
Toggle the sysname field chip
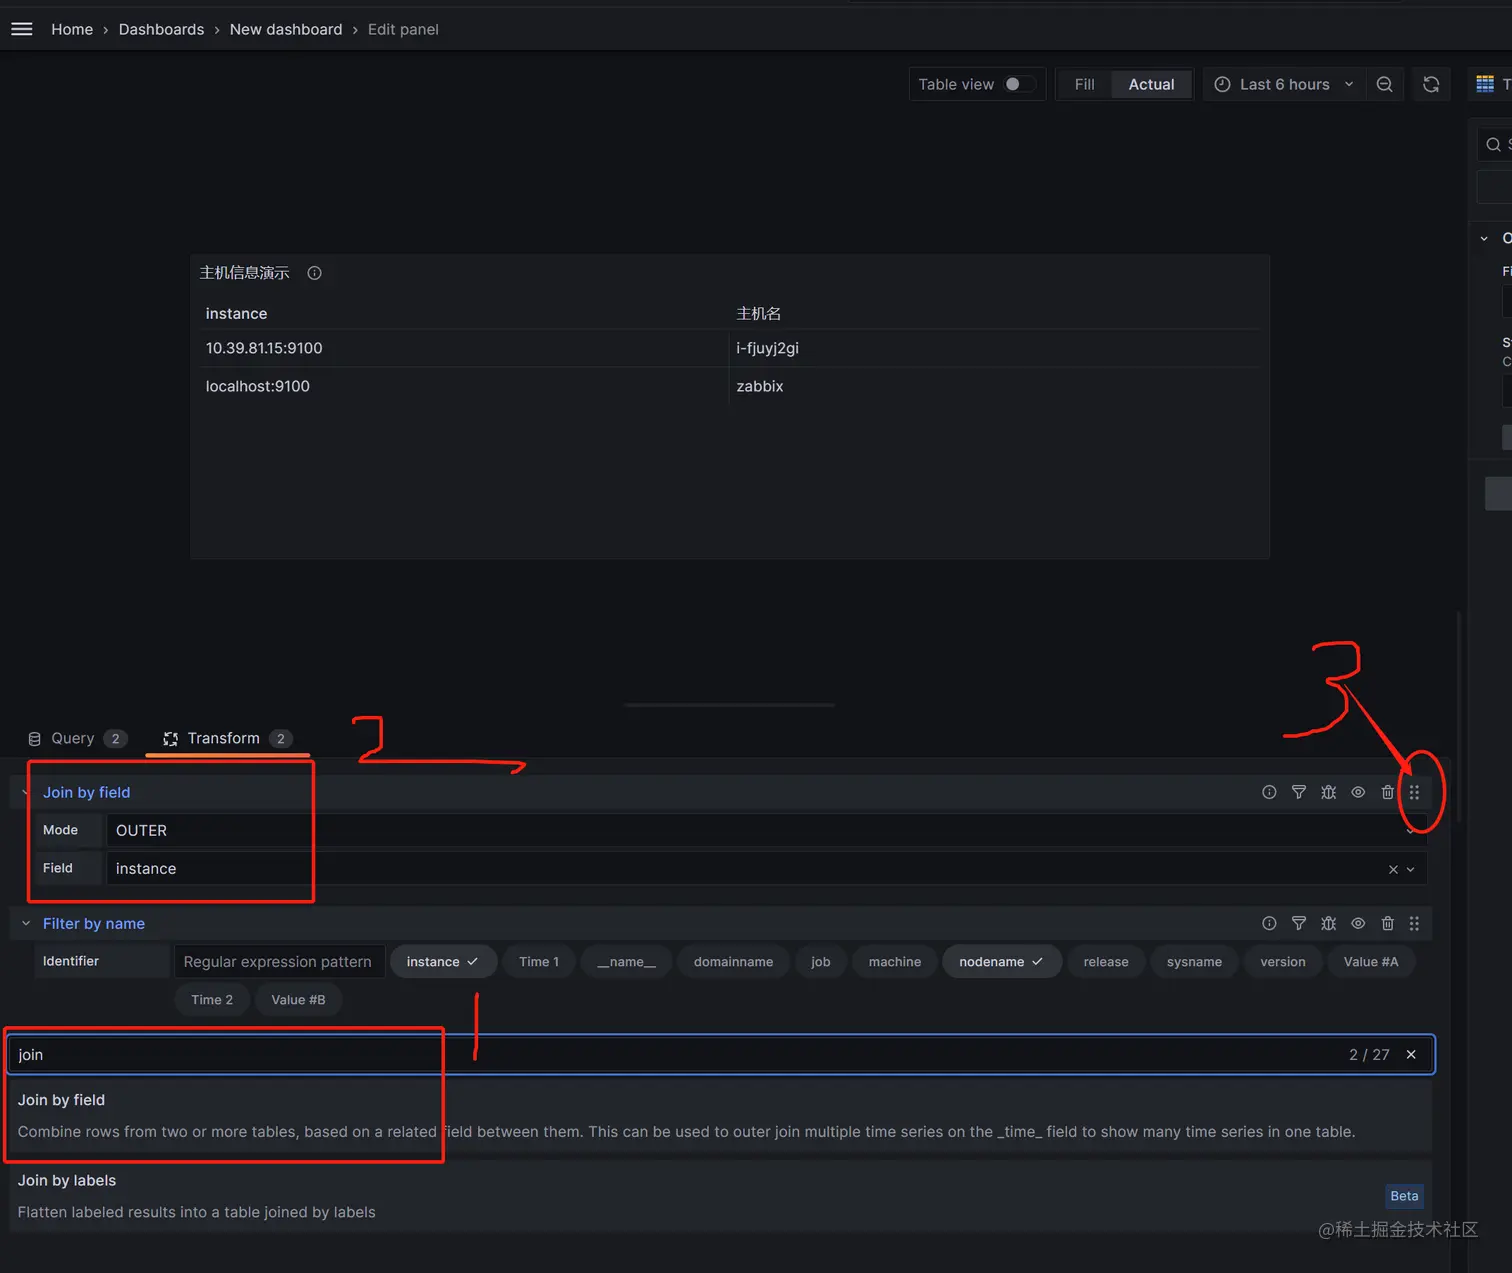point(1194,961)
